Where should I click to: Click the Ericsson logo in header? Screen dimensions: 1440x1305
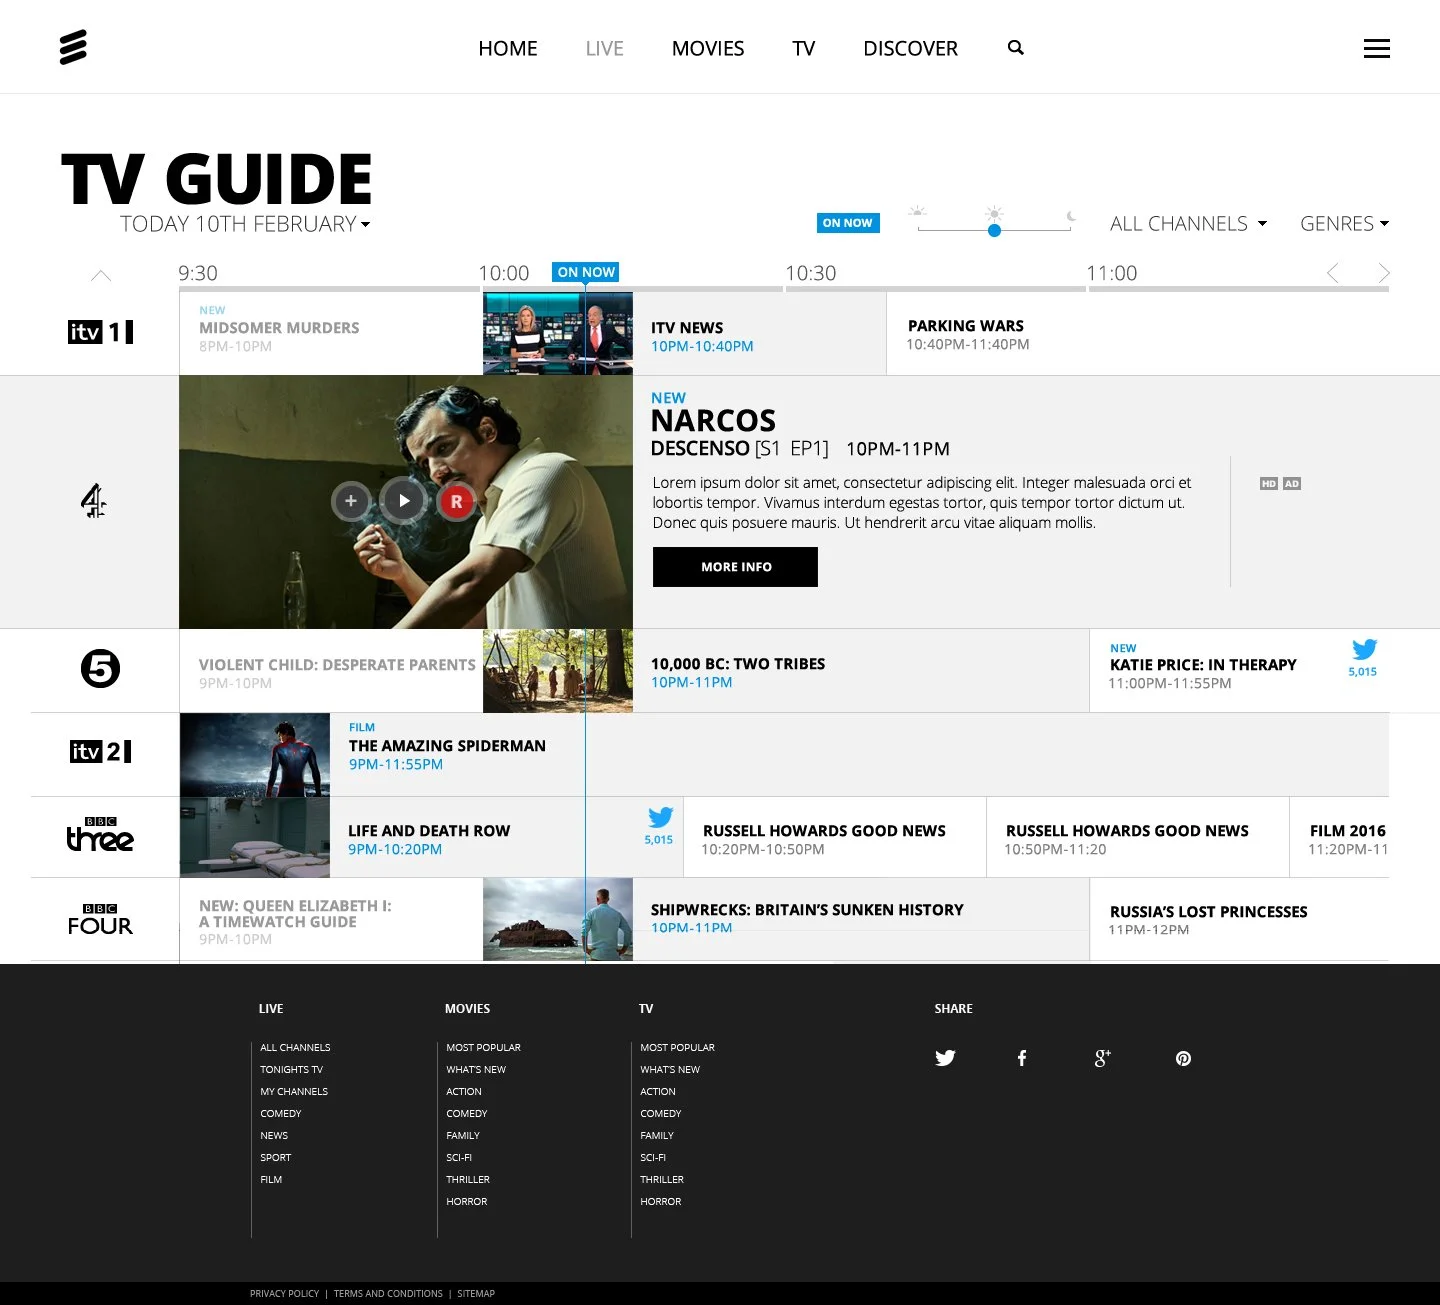(73, 47)
